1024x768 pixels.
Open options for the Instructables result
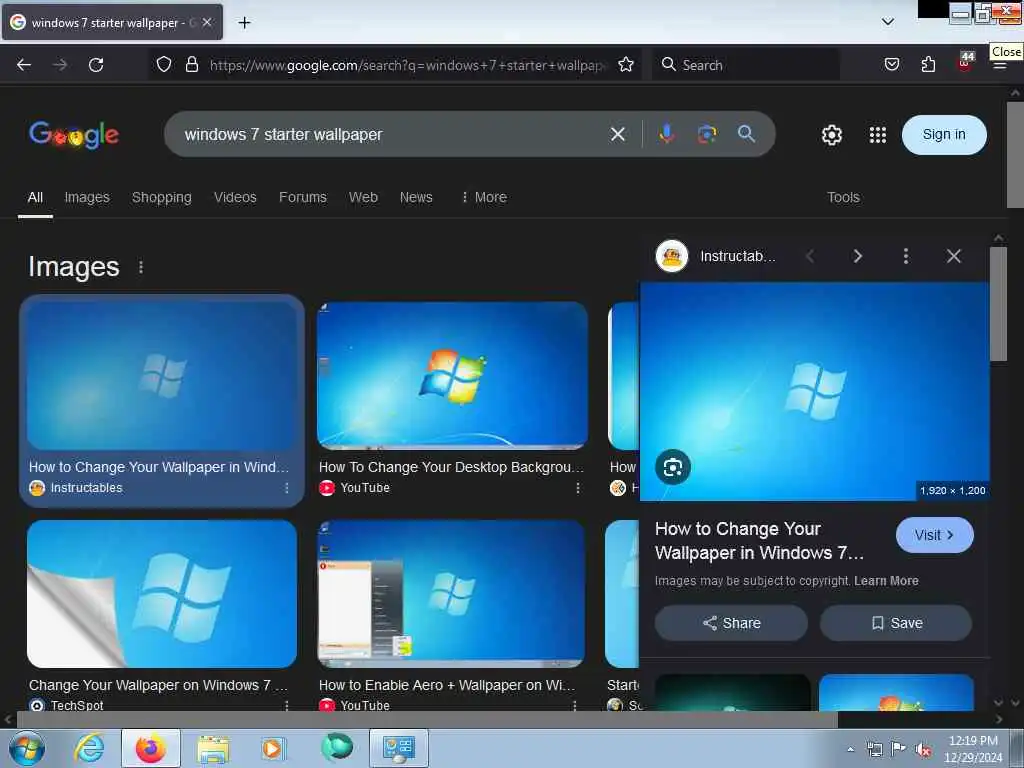(287, 488)
